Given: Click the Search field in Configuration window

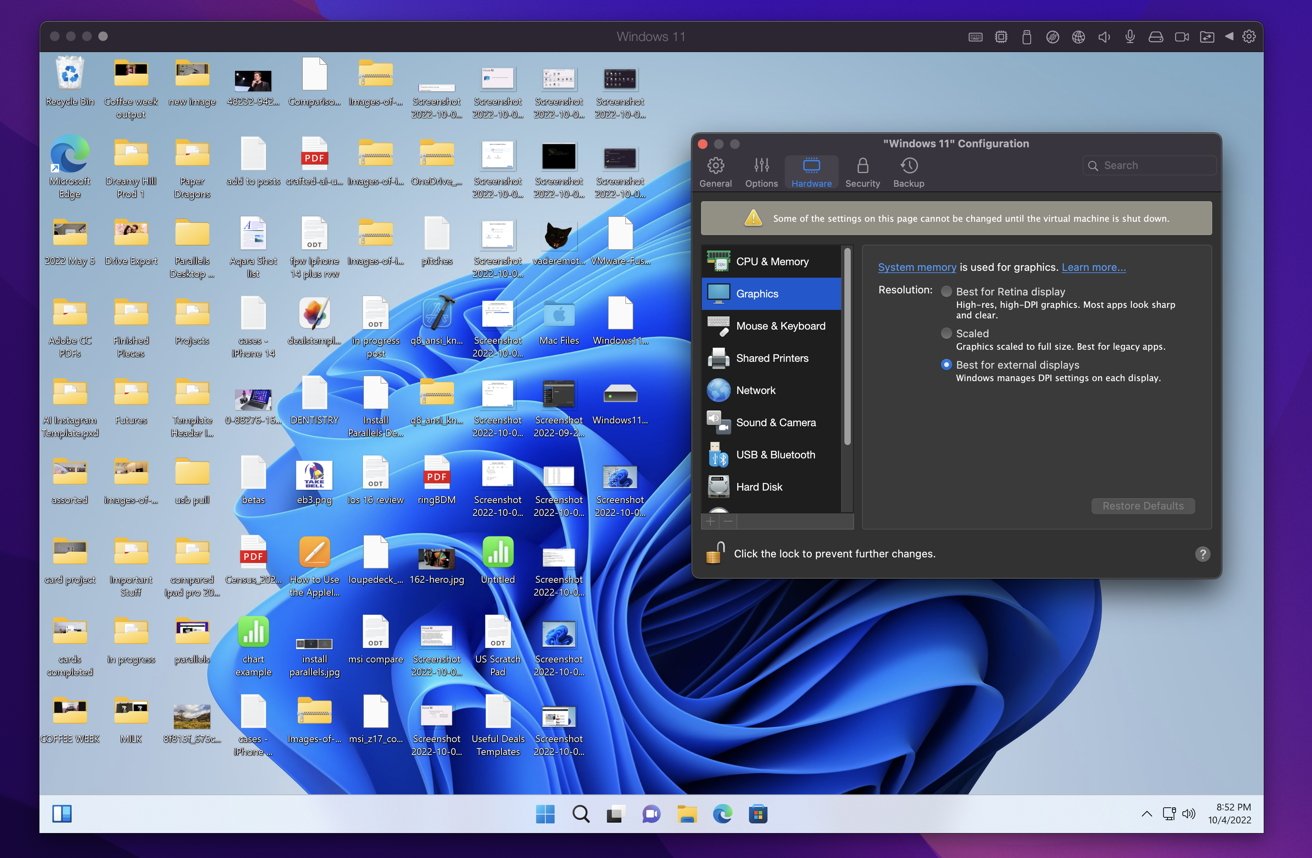Looking at the screenshot, I should point(1149,165).
